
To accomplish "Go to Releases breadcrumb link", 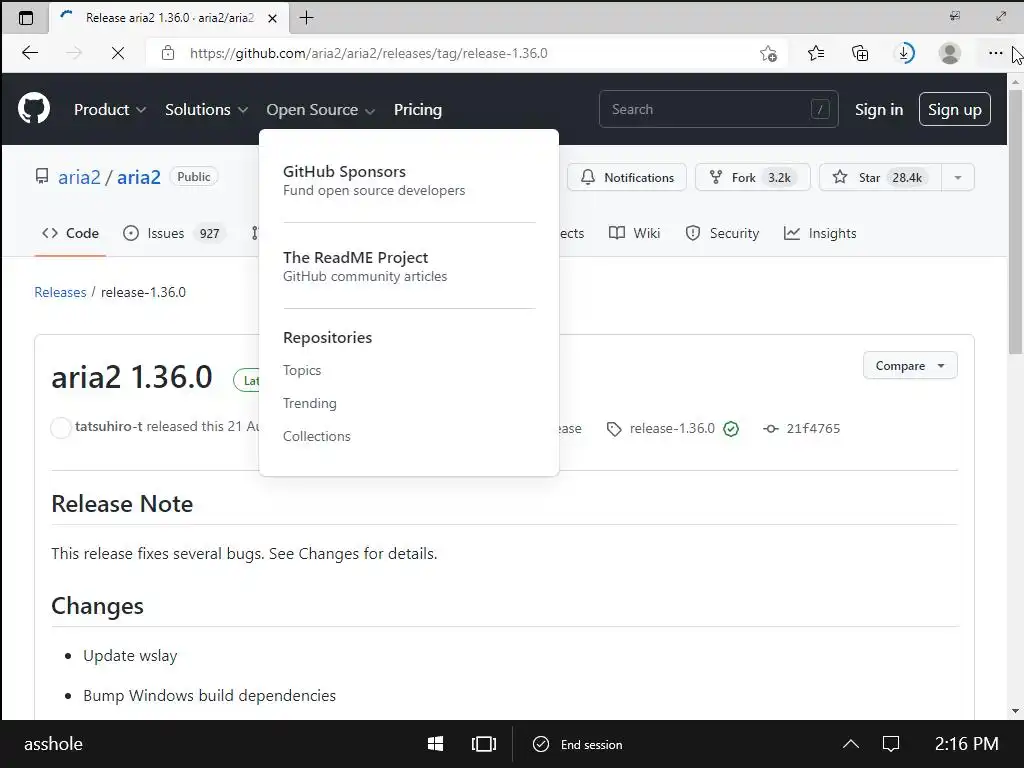I will coord(60,292).
